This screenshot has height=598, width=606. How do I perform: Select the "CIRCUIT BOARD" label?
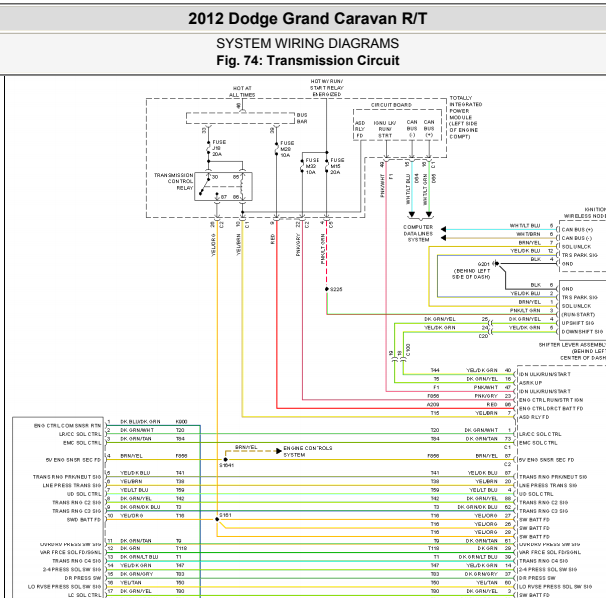coord(391,105)
